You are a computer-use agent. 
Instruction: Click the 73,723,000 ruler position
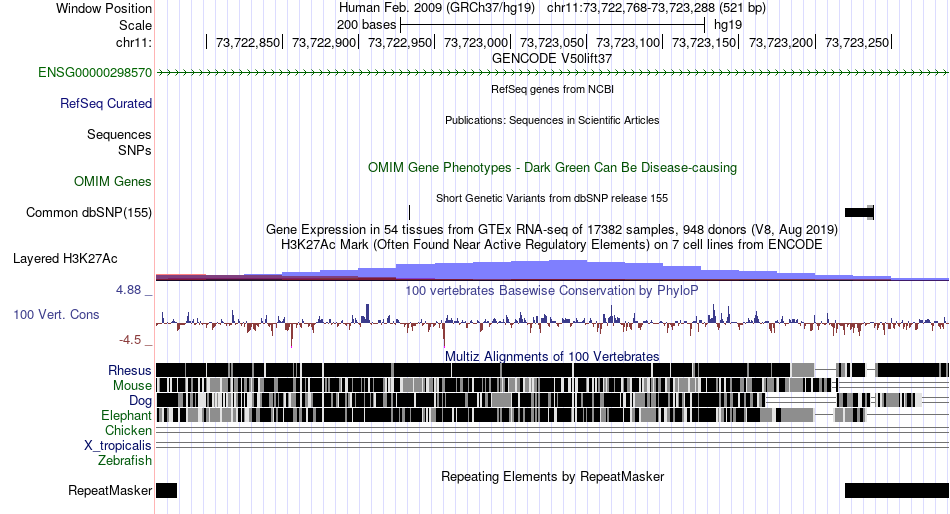(x=476, y=42)
